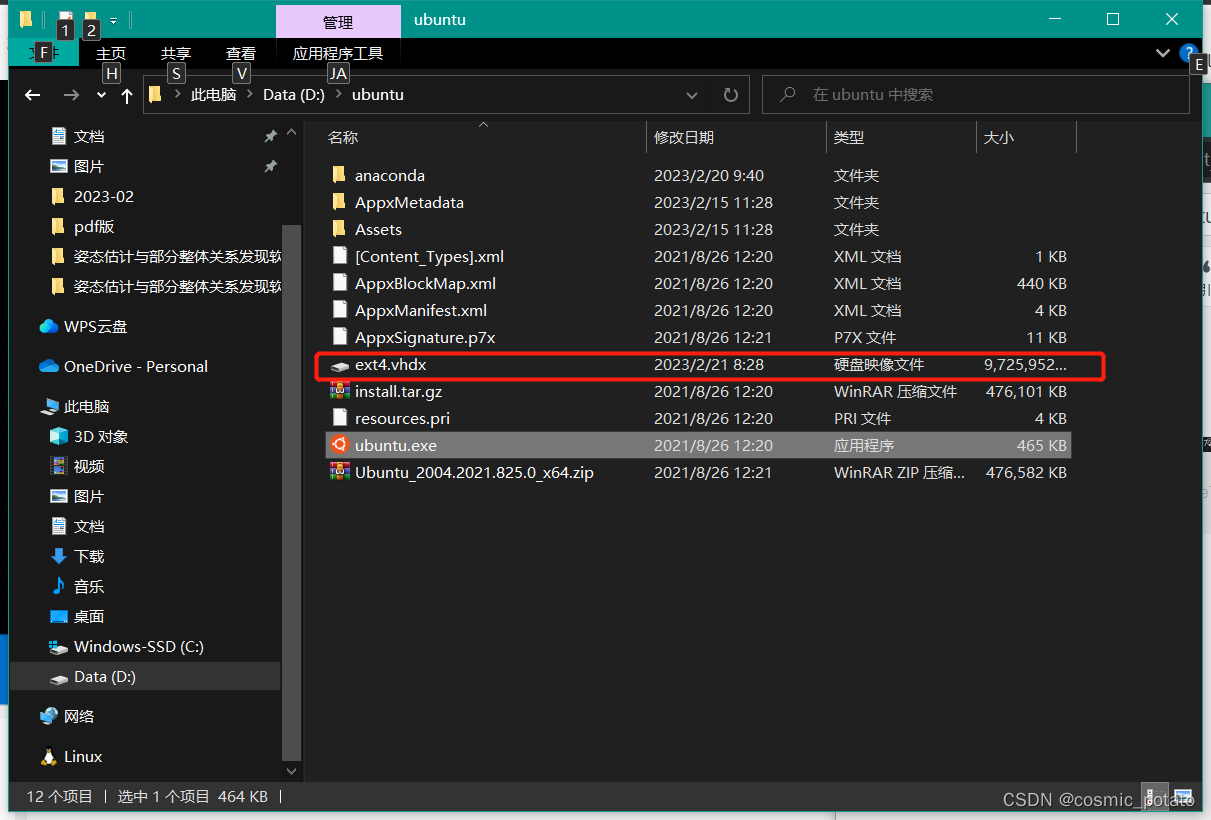Image resolution: width=1211 pixels, height=820 pixels.
Task: Click the forward navigation arrow
Action: (70, 95)
